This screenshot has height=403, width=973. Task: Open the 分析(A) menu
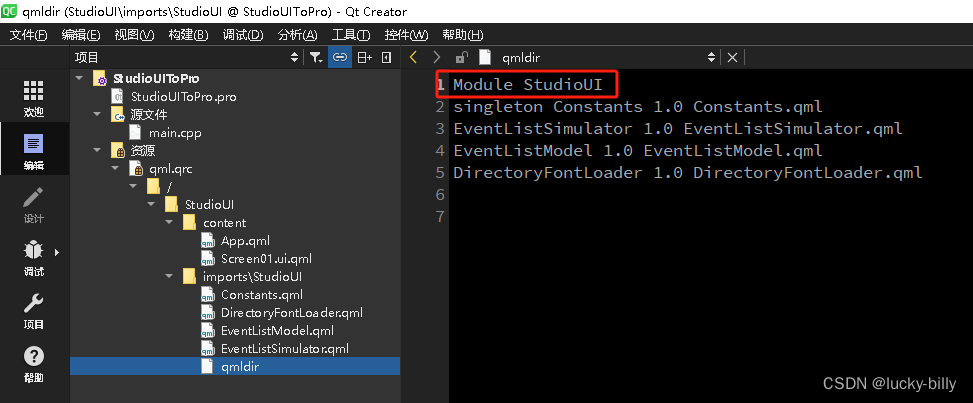point(297,35)
